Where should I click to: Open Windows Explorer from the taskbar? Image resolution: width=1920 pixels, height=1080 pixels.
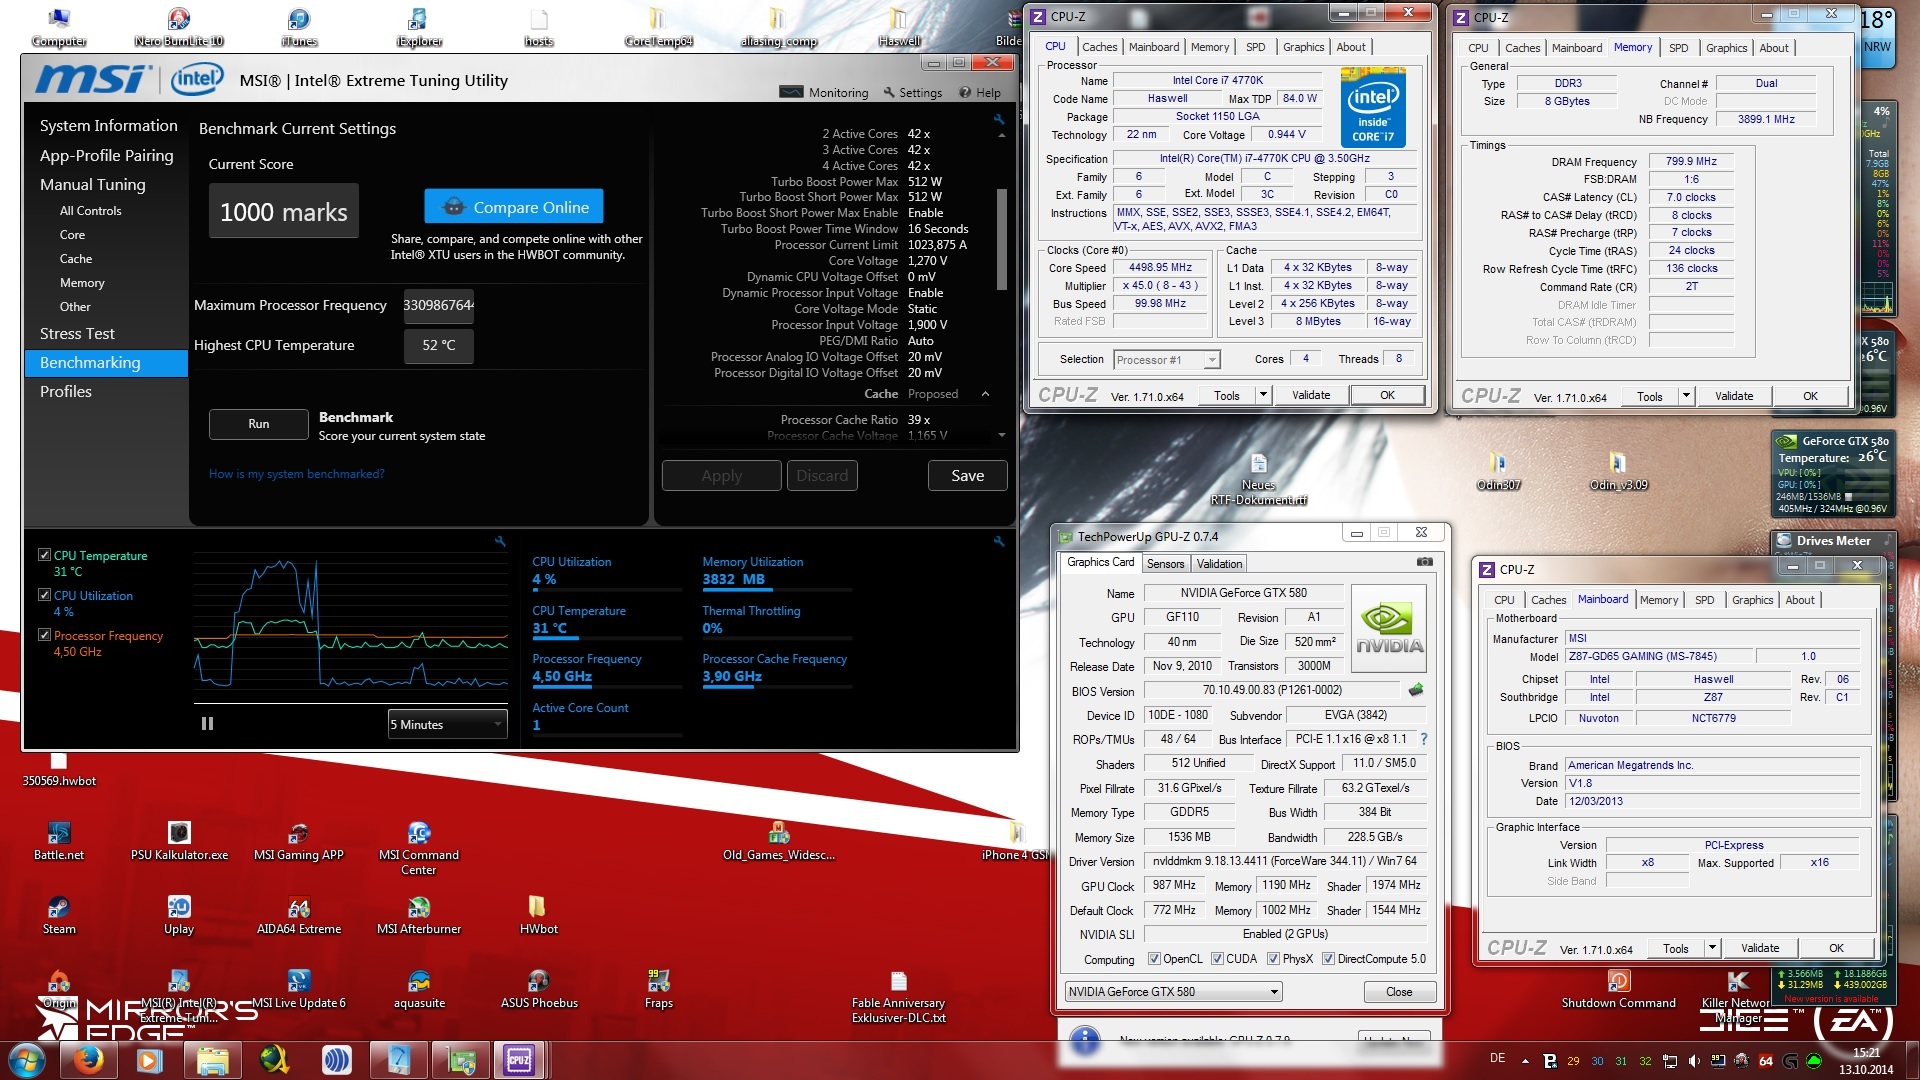[x=212, y=1059]
